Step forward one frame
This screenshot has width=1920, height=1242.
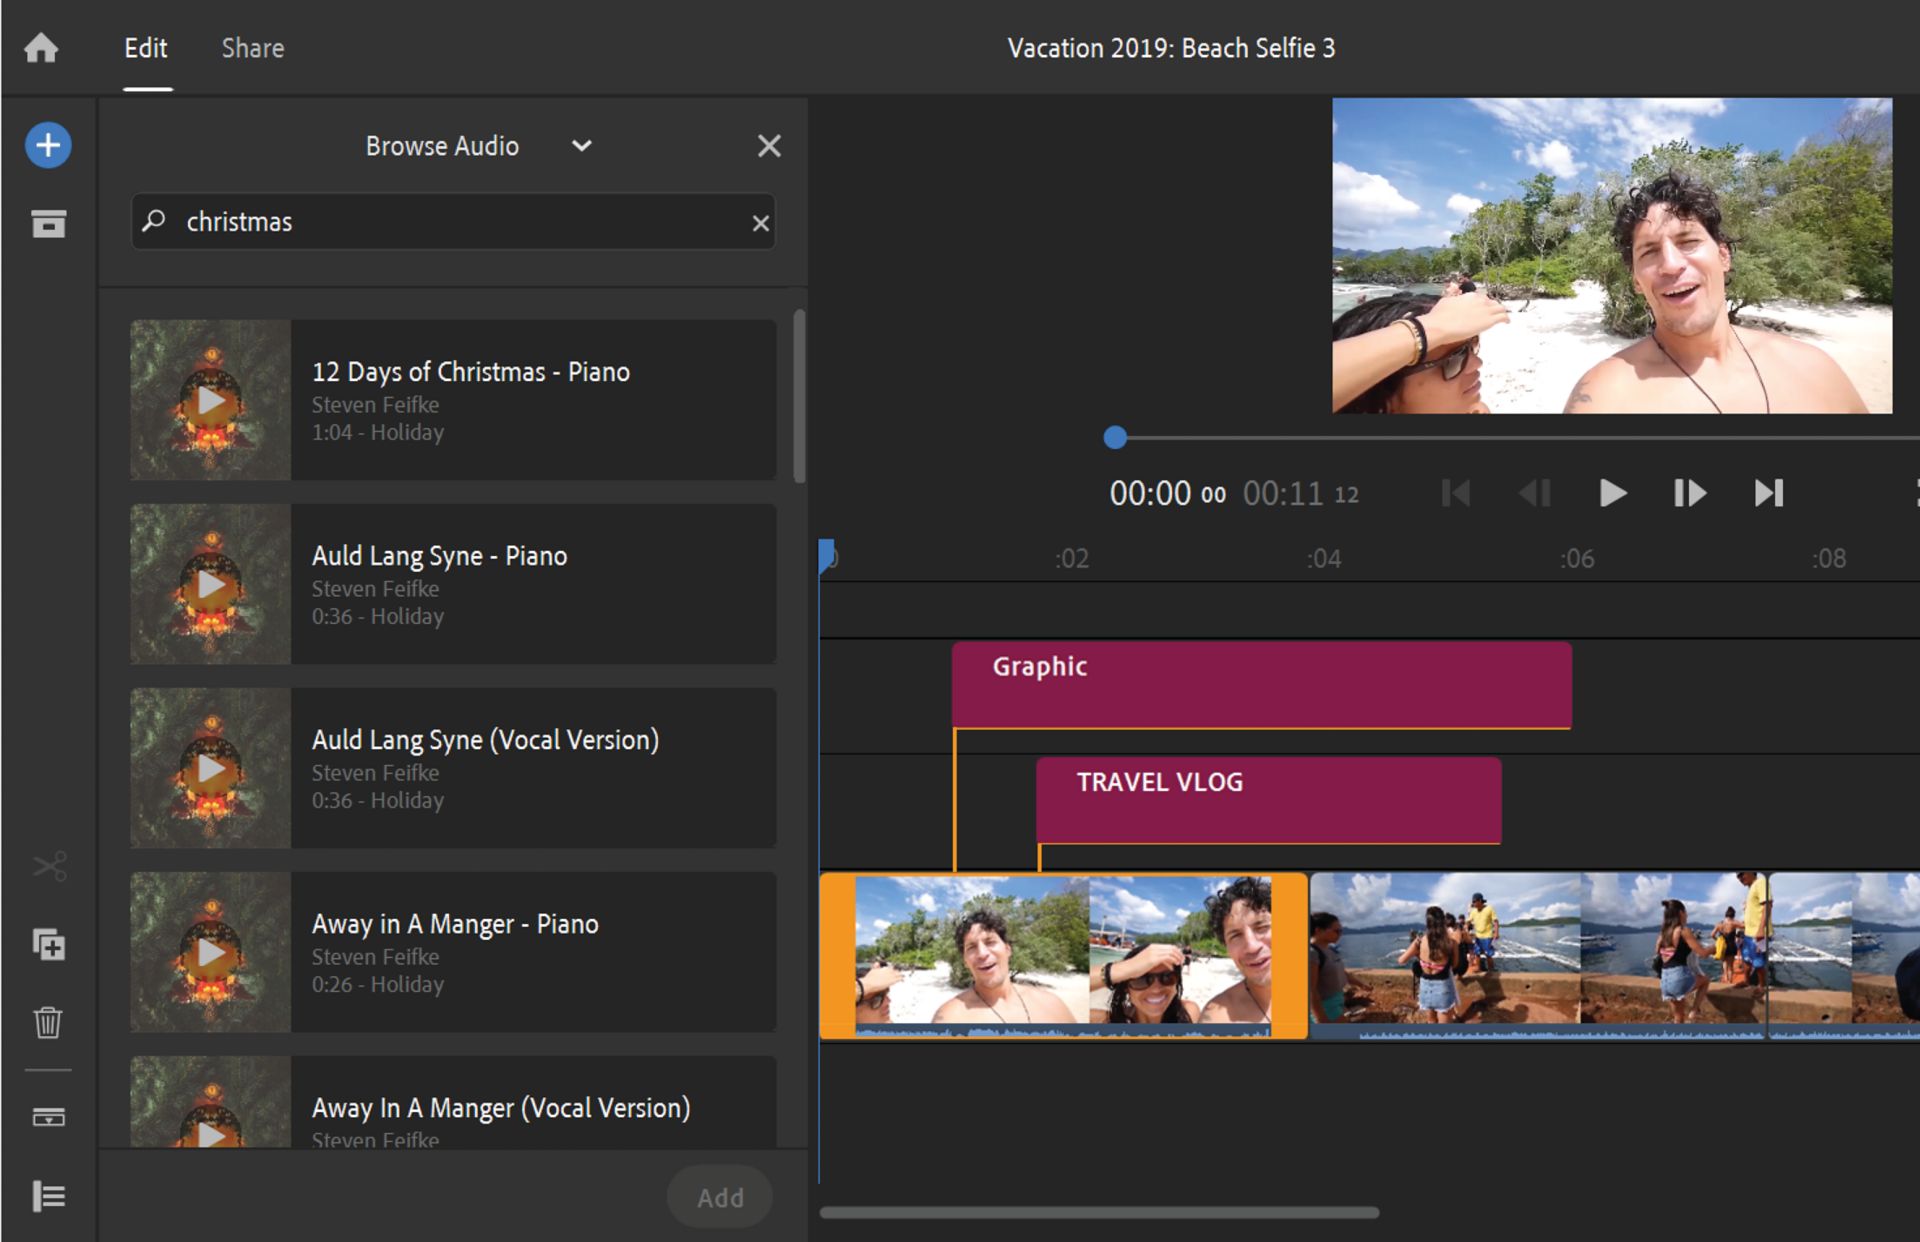(x=1689, y=493)
